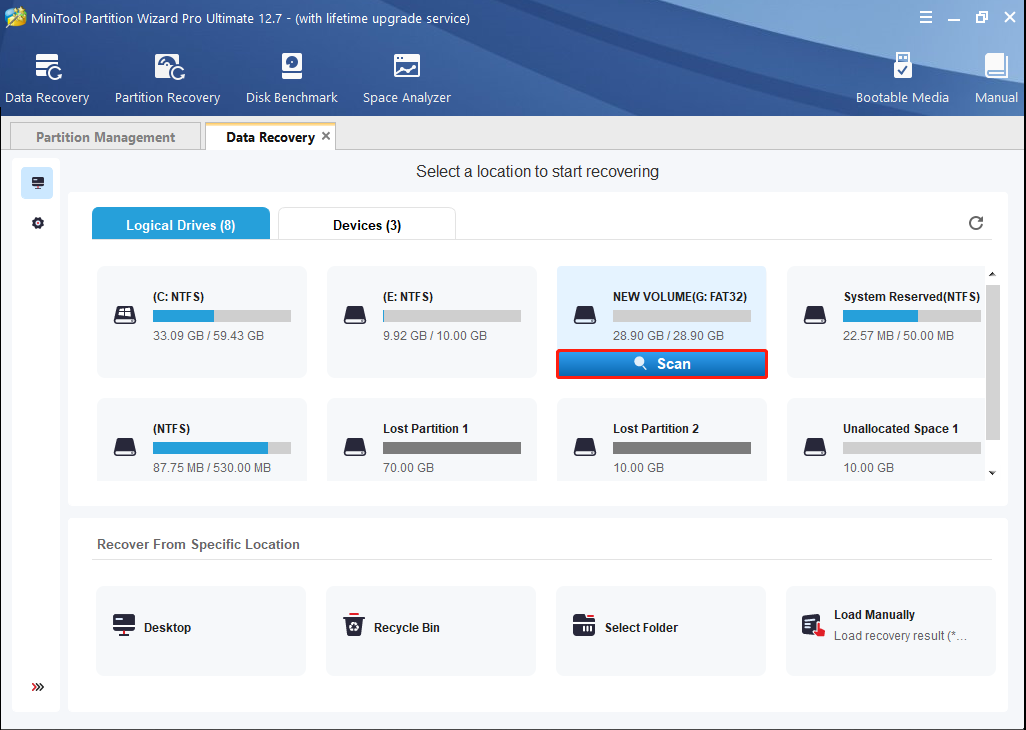The width and height of the screenshot is (1026, 730).
Task: Select the recovery view monitor icon in sidebar
Action: [37, 182]
